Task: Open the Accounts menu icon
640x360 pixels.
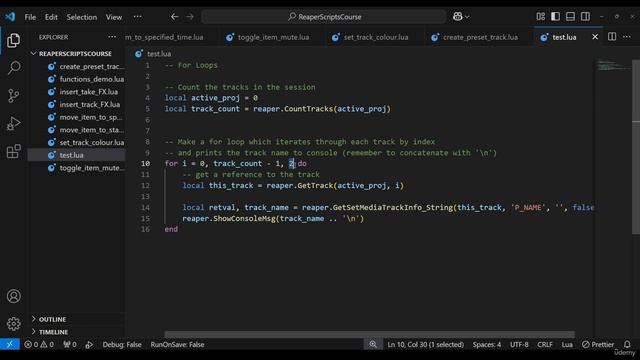Action: point(13,296)
